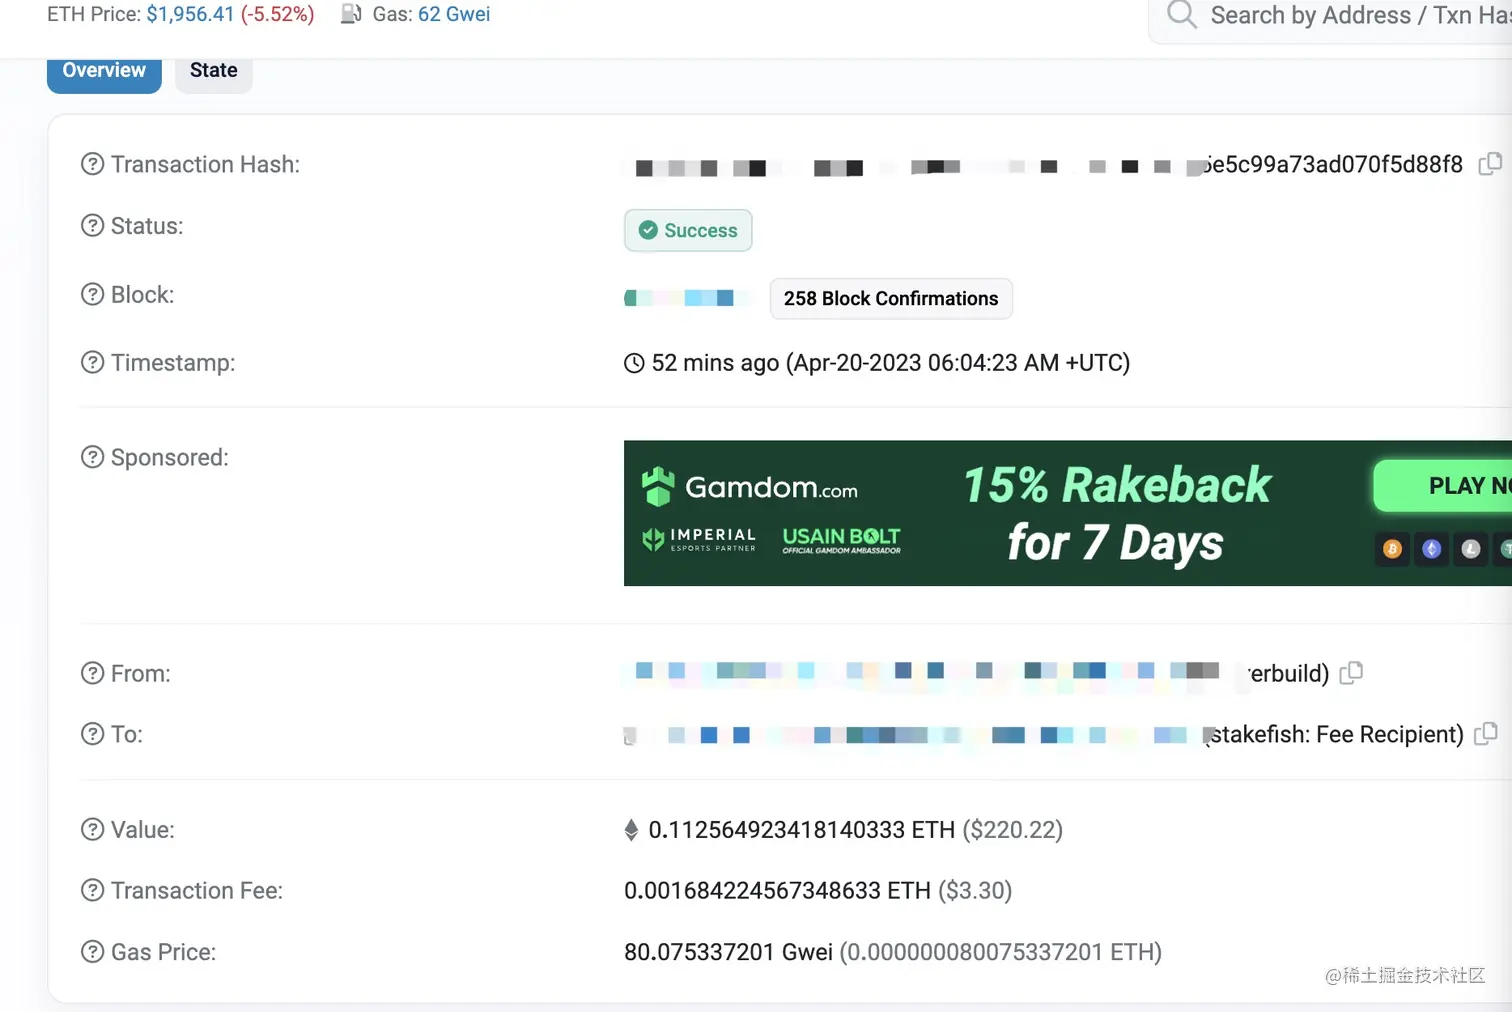Open the From address ending in erbuild
Image resolution: width=1512 pixels, height=1012 pixels.
(976, 673)
